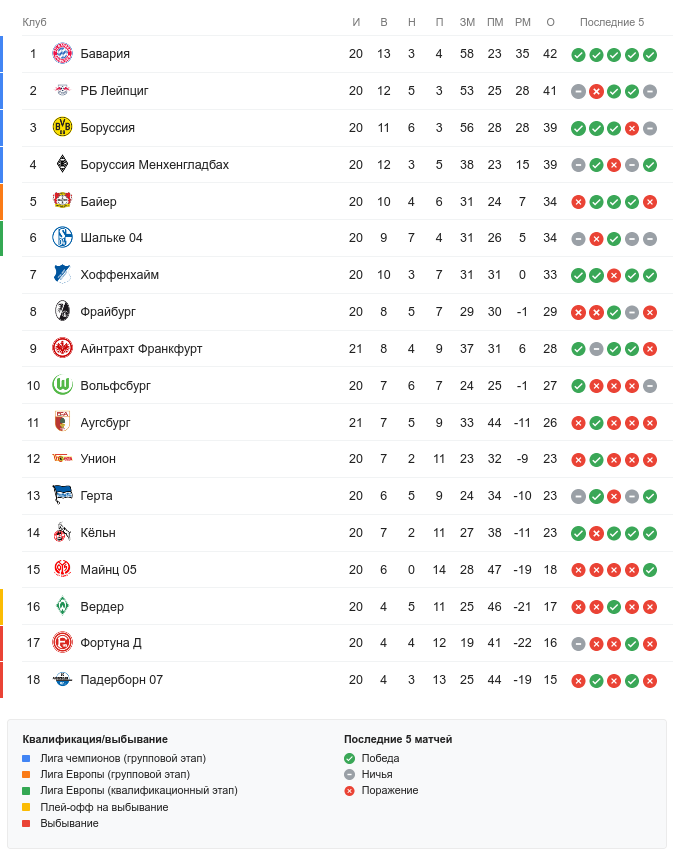
Task: Click the Hertha flag logo
Action: (x=63, y=496)
